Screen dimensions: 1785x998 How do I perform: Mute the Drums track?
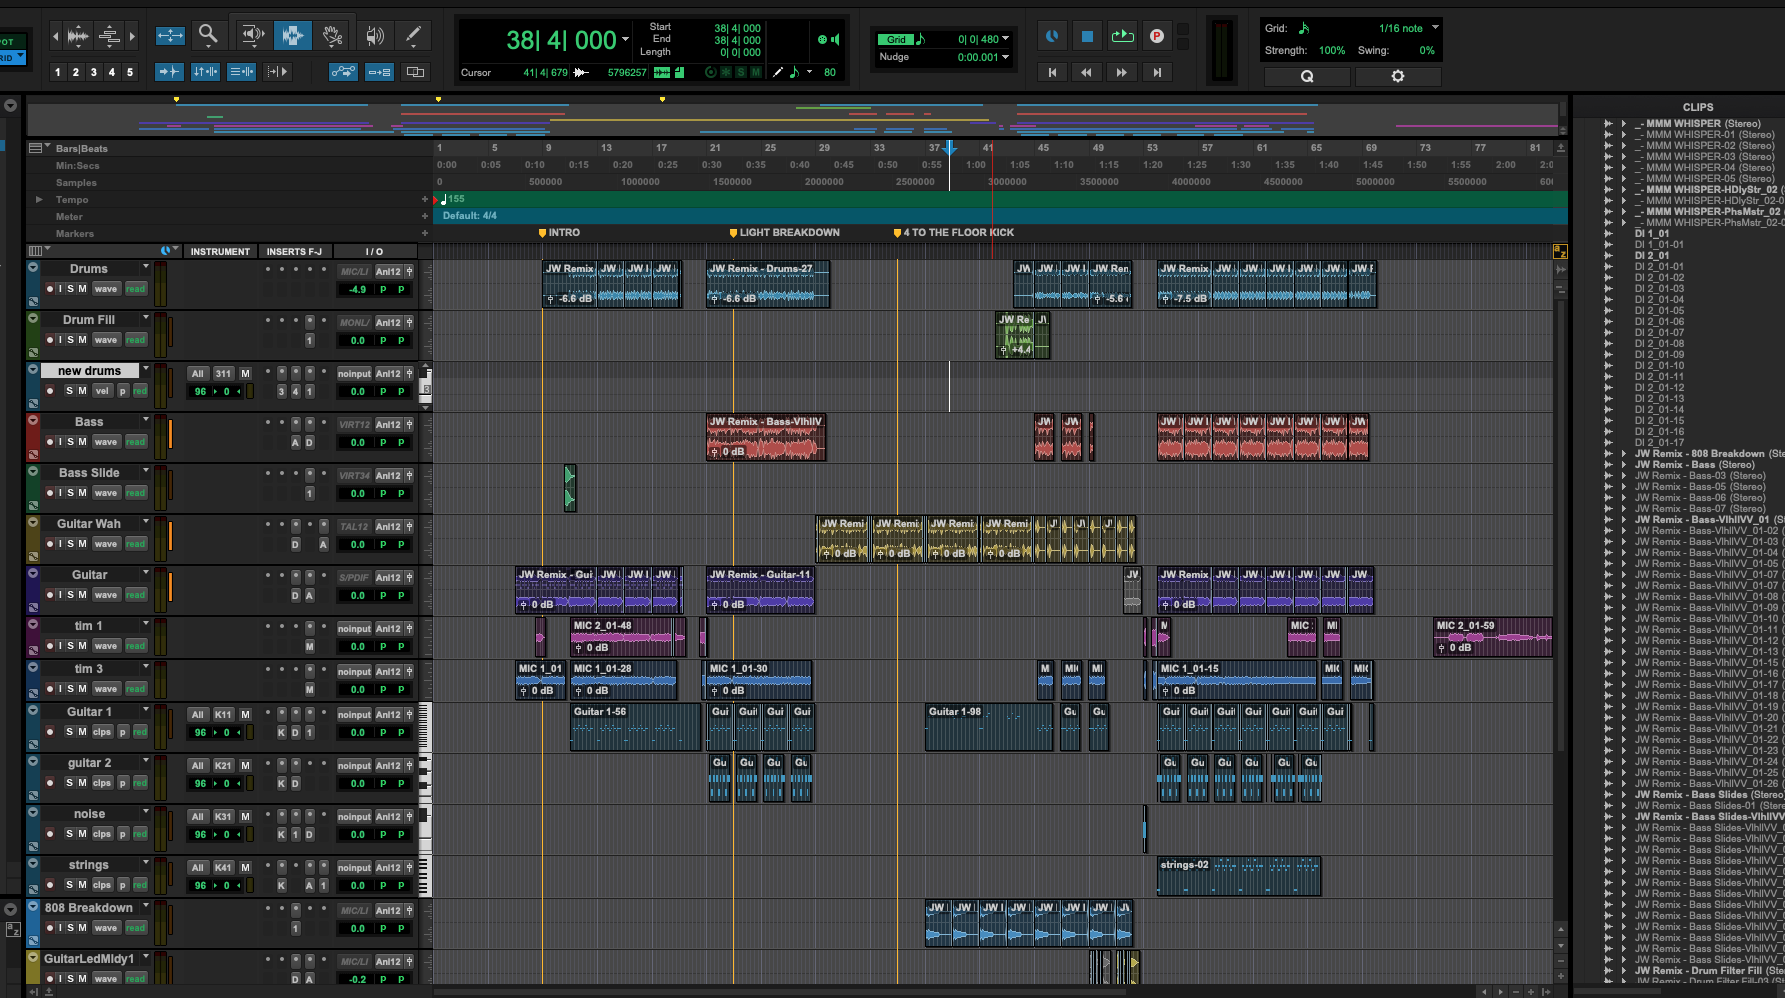tap(82, 289)
